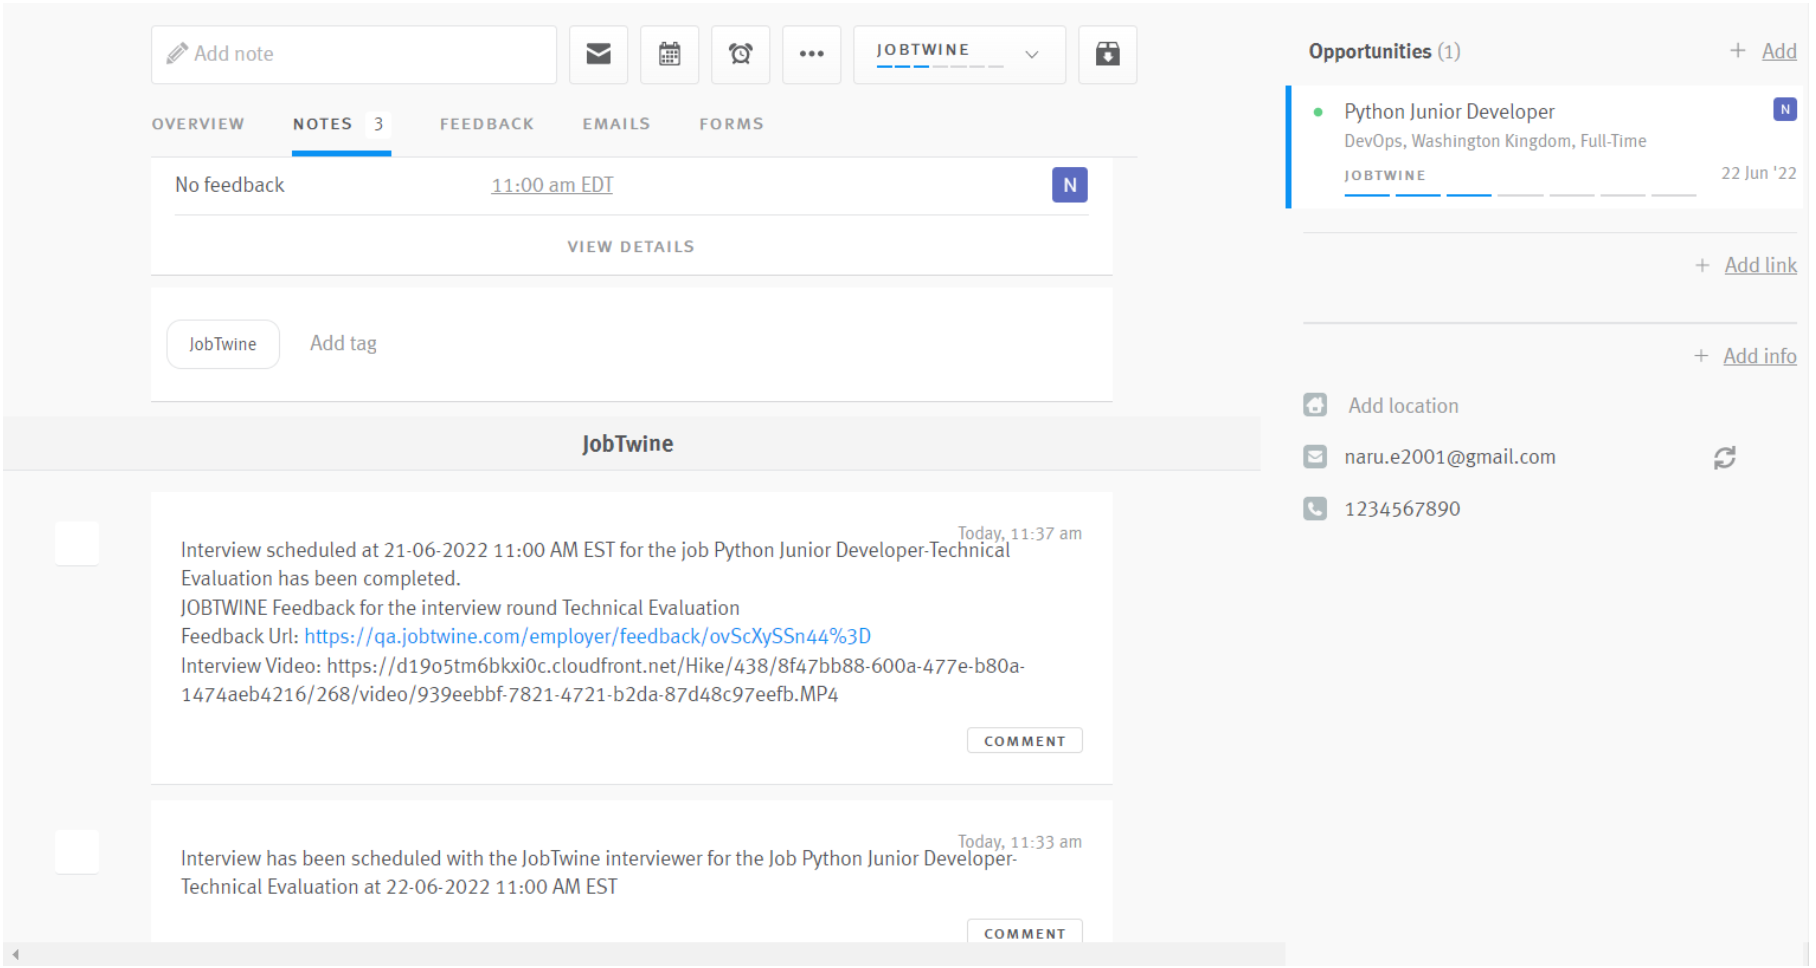The height and width of the screenshot is (968, 1816).
Task: Check the box next to the 11:33 am note
Action: [77, 851]
